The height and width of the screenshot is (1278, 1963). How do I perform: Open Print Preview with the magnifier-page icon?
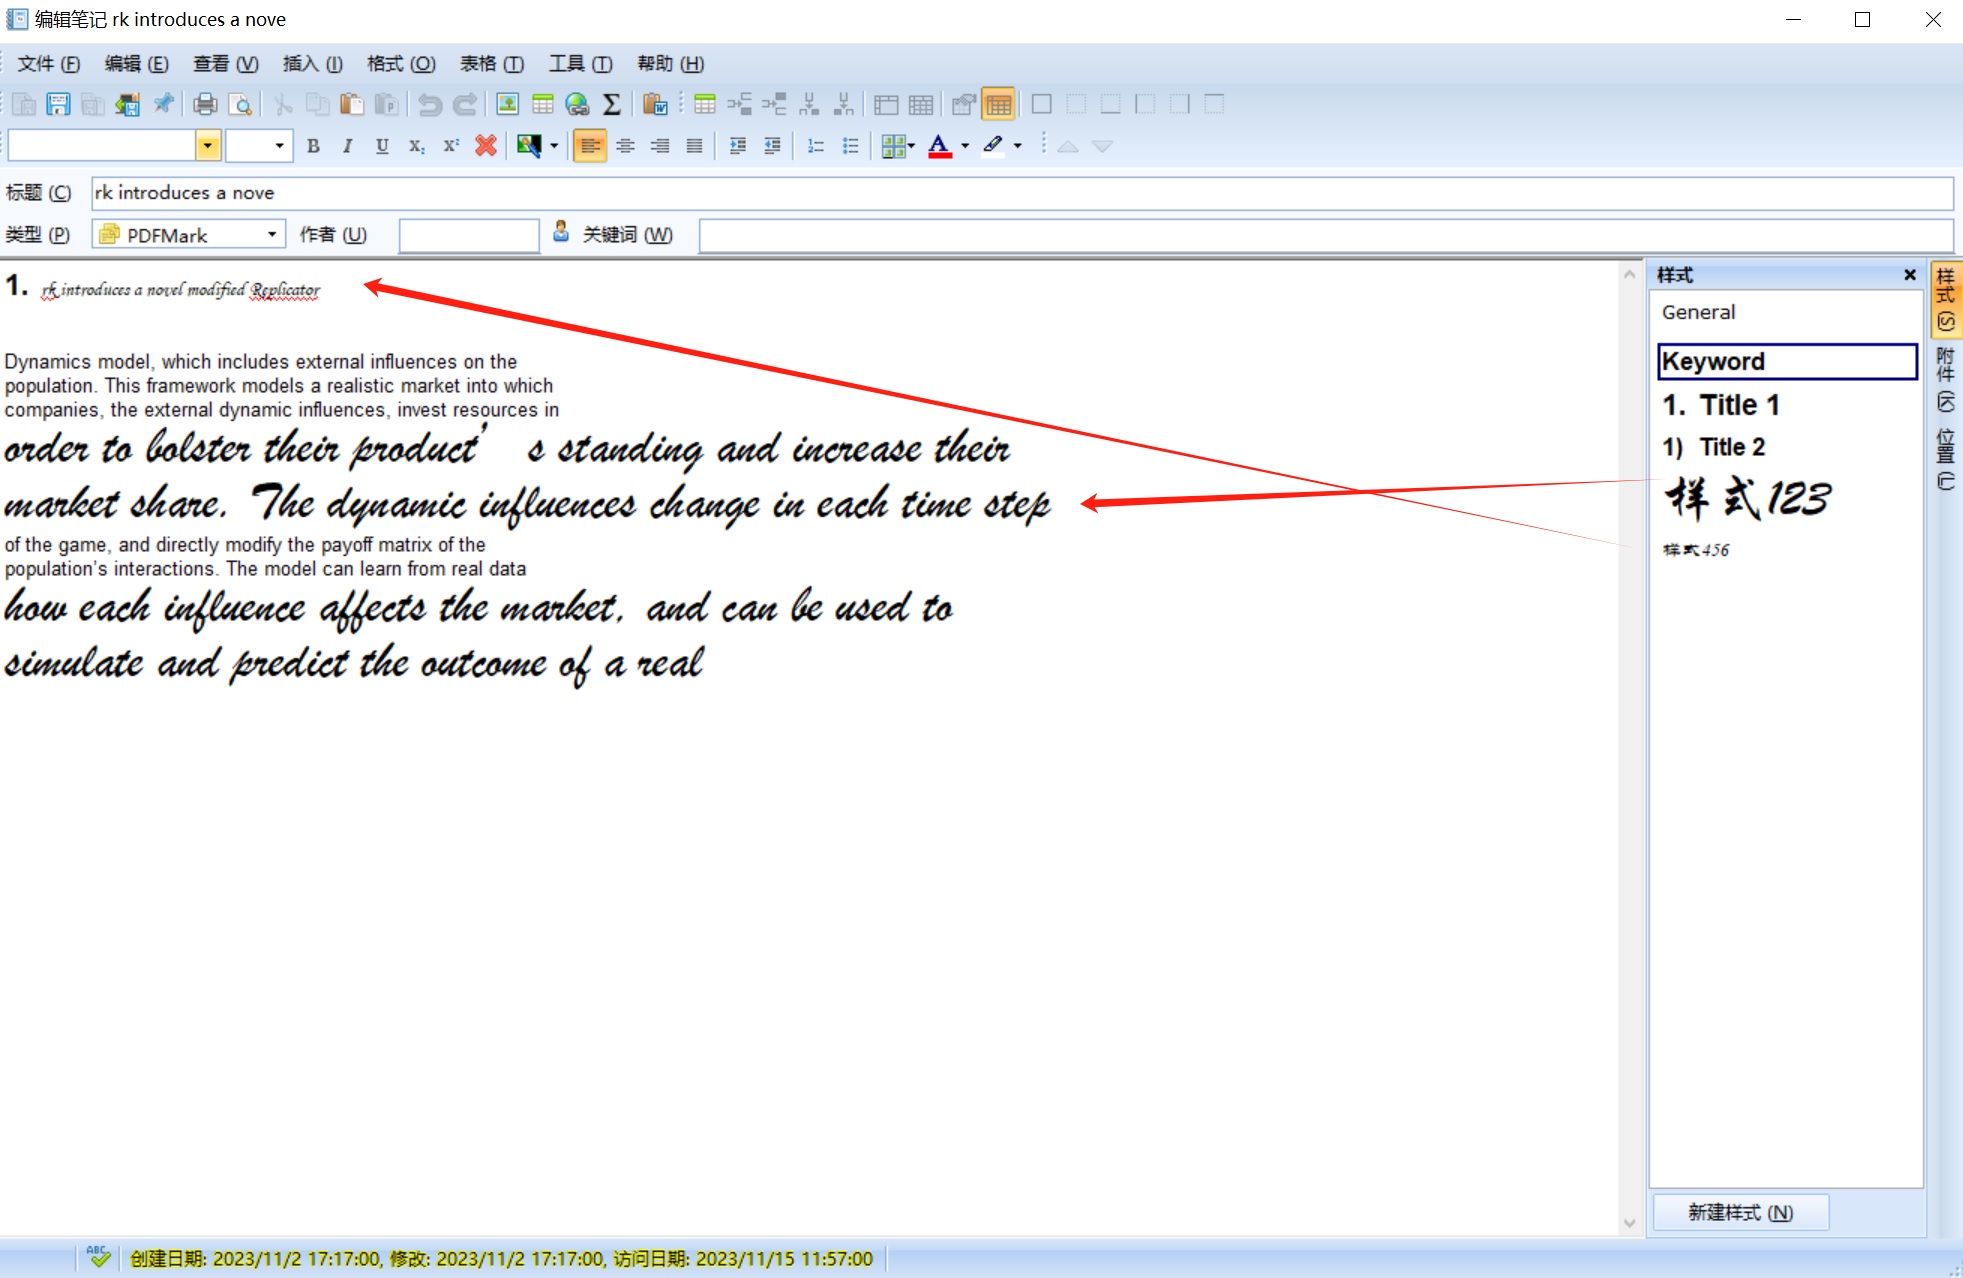click(x=240, y=104)
